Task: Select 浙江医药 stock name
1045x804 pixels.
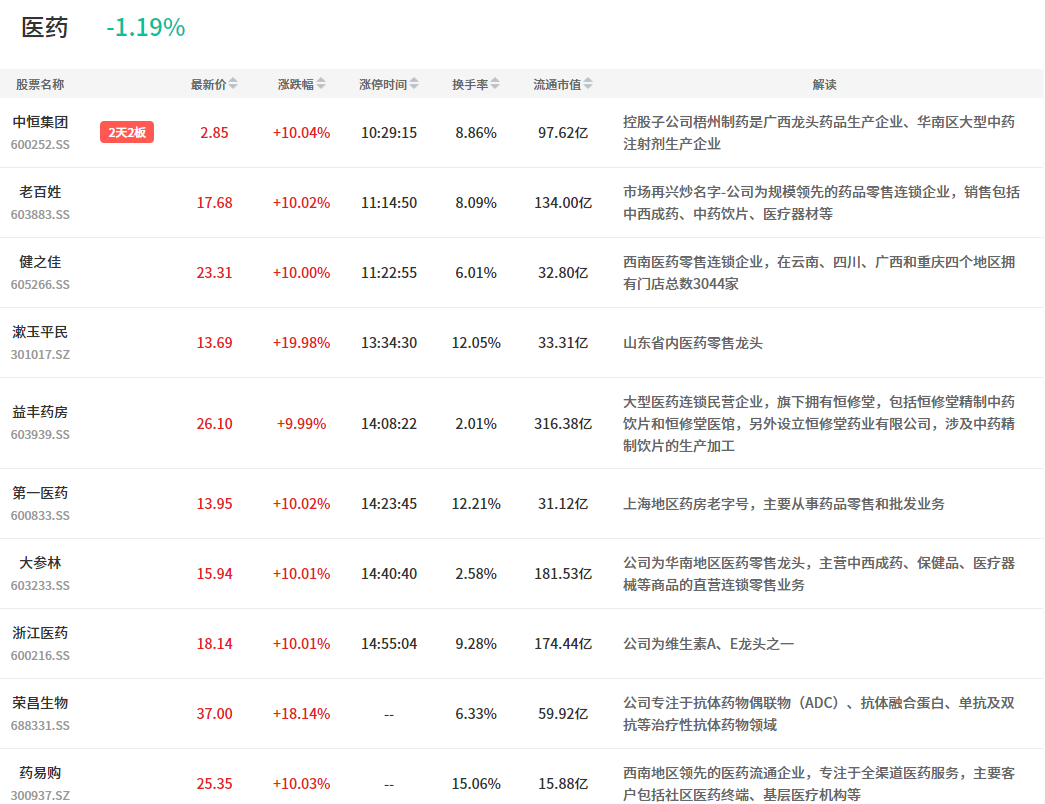Action: (40, 633)
